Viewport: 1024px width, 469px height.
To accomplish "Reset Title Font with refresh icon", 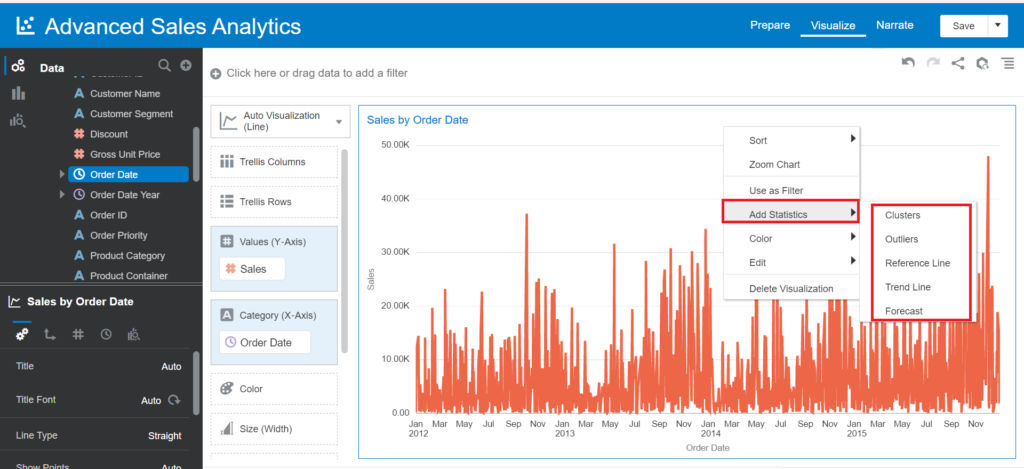I will (x=174, y=400).
